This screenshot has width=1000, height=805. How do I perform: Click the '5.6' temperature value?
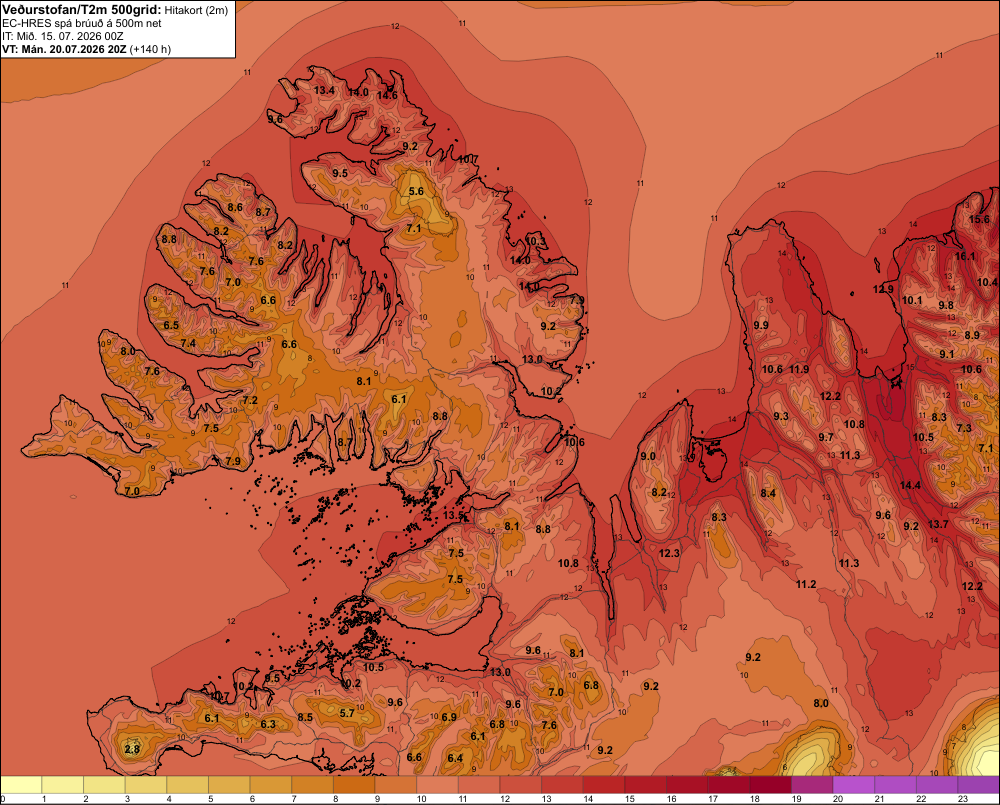coord(416,191)
